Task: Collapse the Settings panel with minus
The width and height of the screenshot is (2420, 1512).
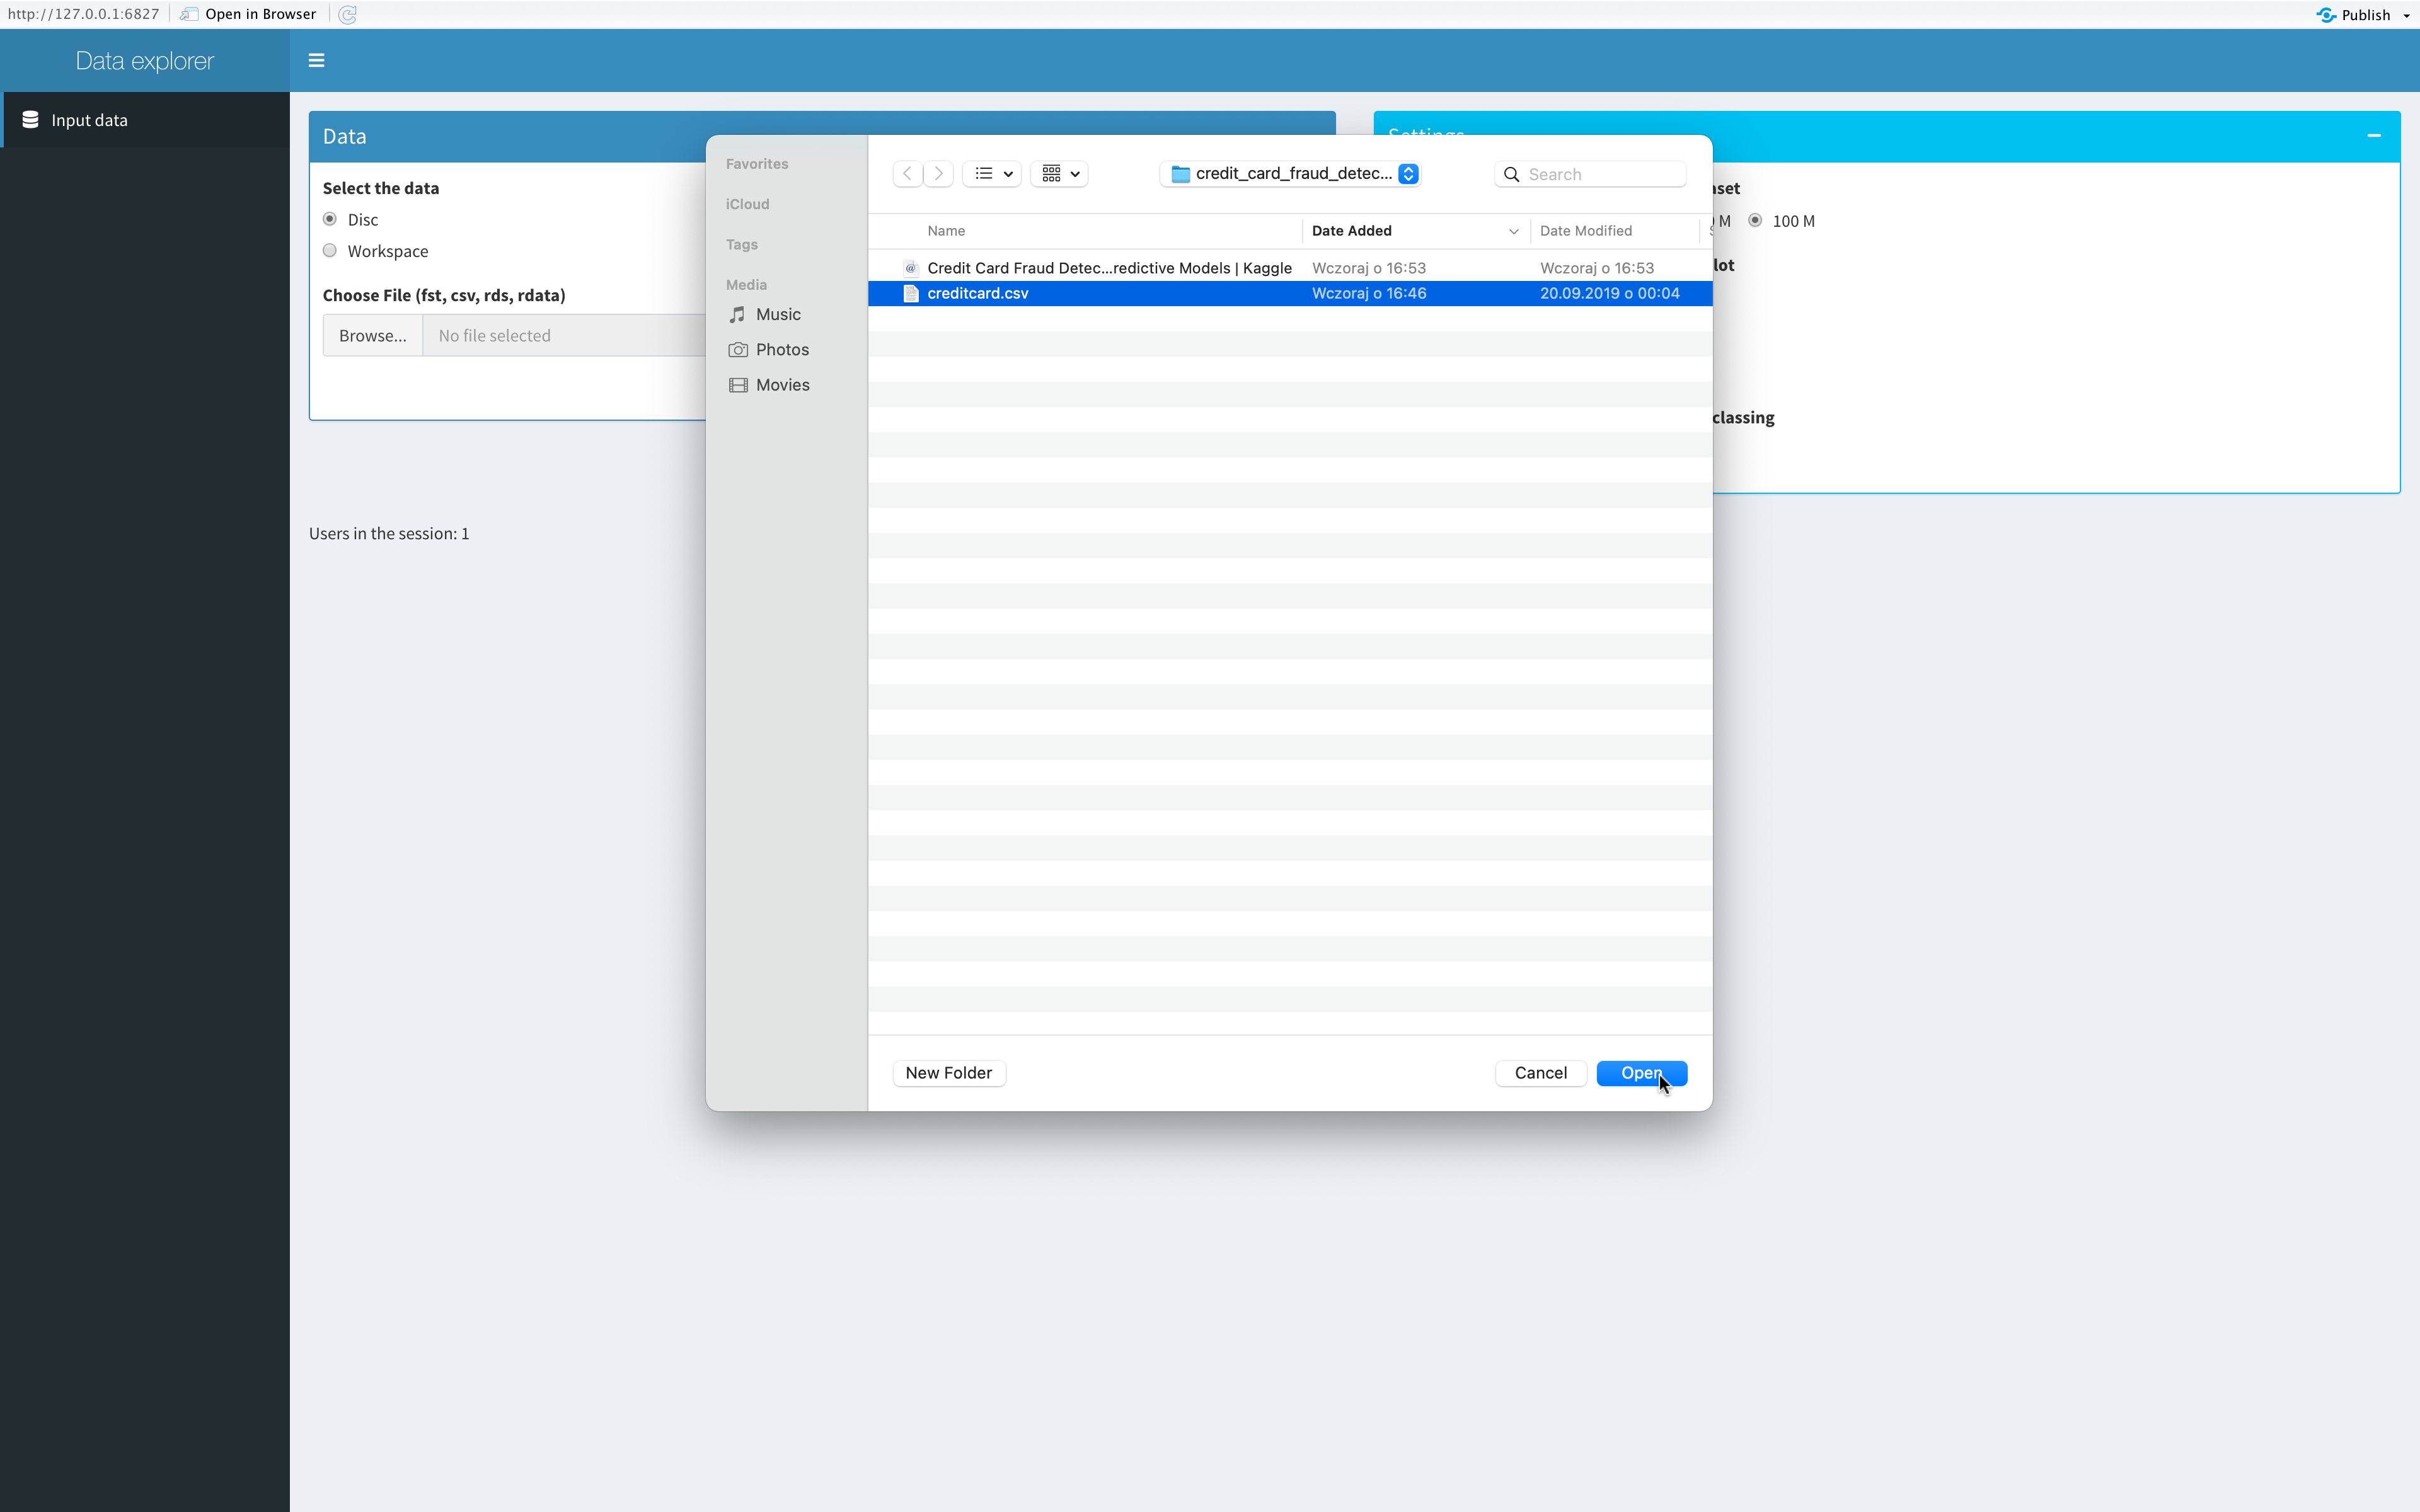Action: tap(2373, 136)
